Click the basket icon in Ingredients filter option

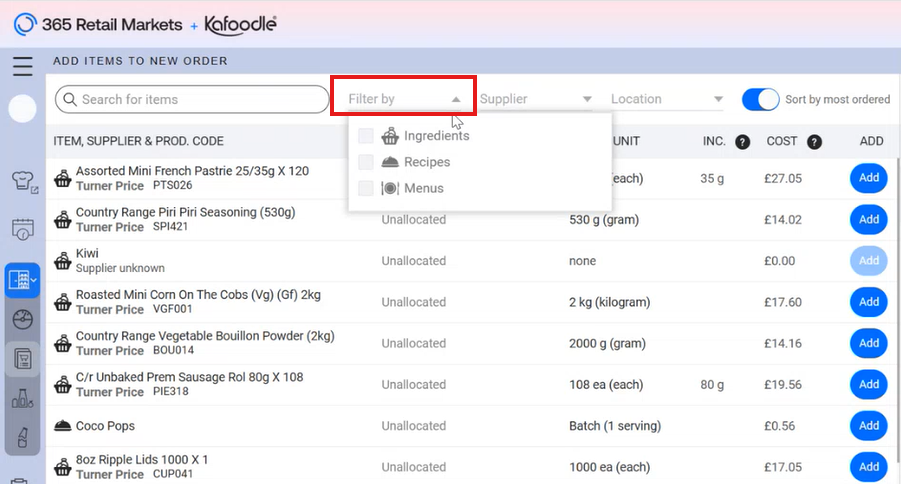point(390,136)
